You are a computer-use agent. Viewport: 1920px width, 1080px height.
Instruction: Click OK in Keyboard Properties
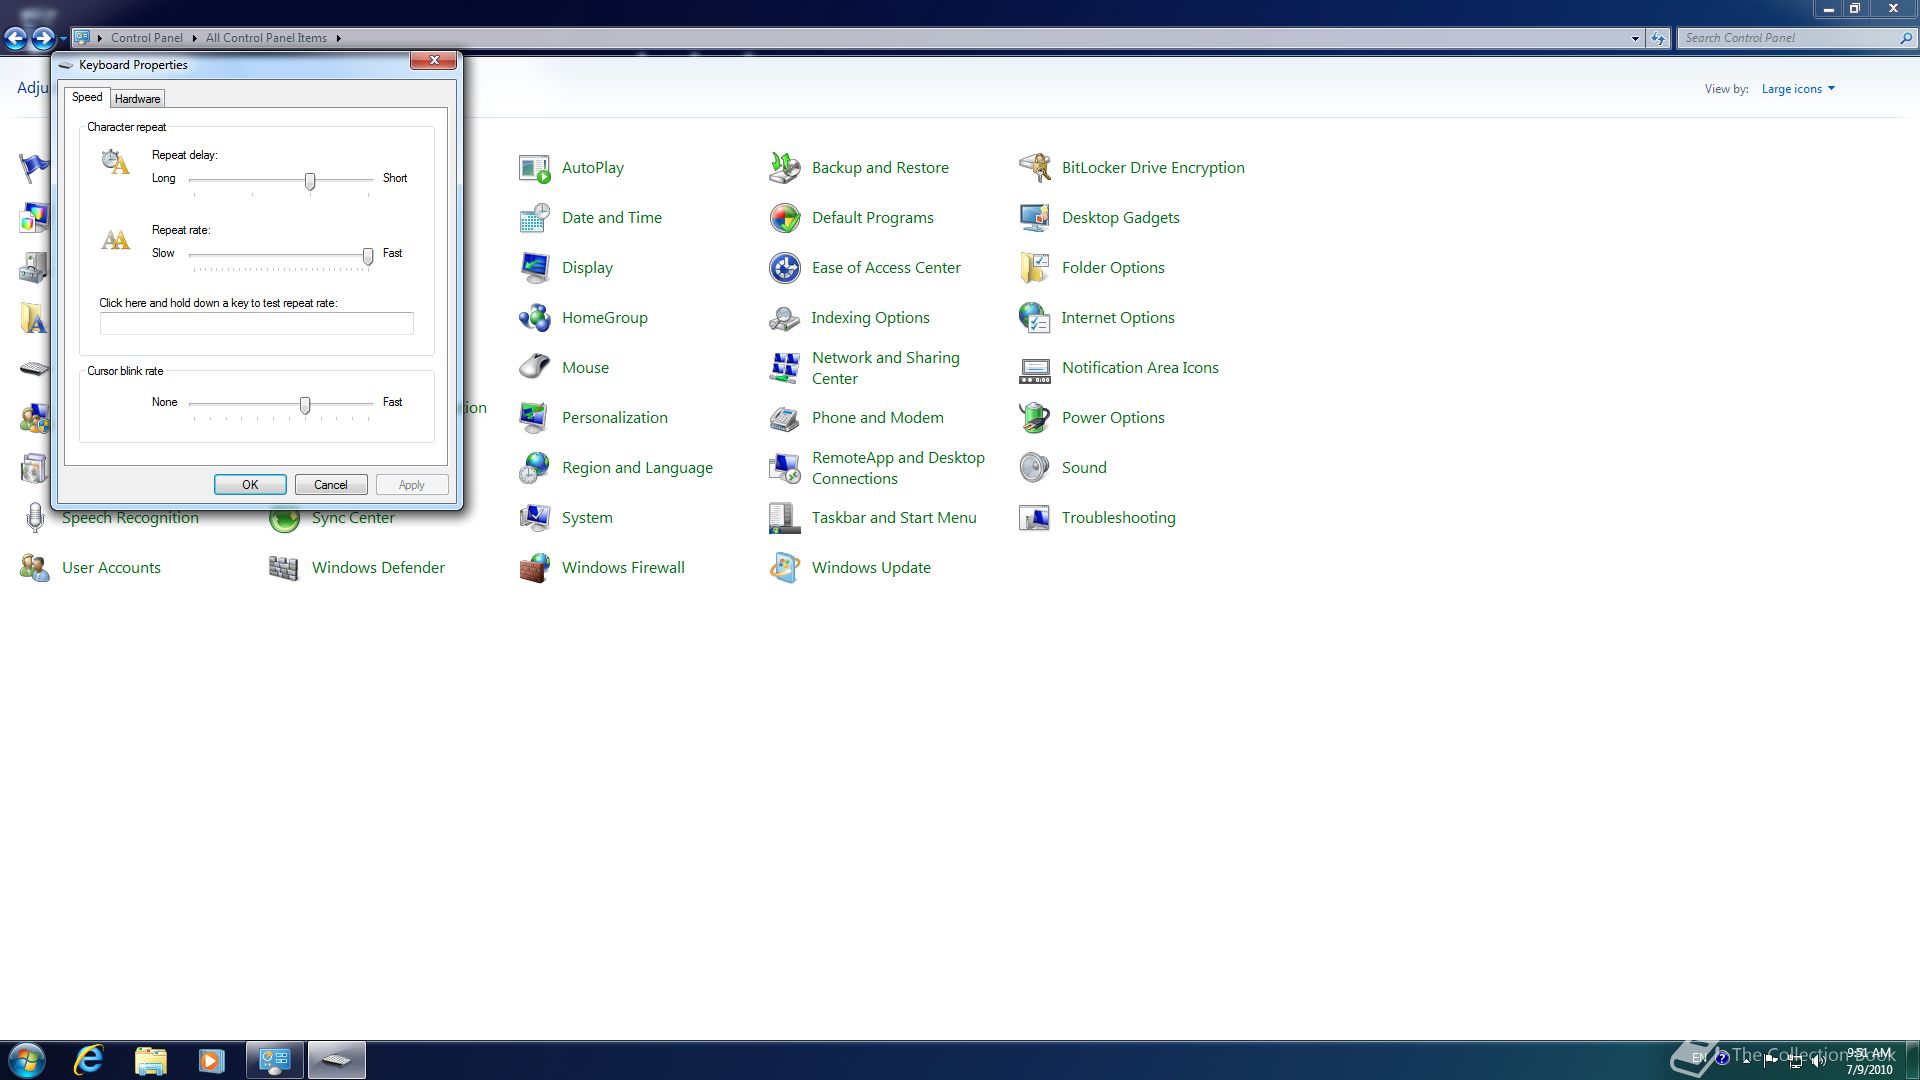tap(250, 485)
